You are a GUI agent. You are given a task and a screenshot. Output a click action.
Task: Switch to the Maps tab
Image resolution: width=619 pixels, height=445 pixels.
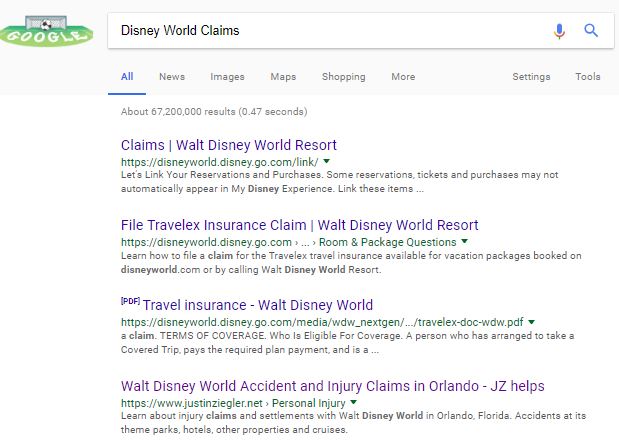click(283, 77)
